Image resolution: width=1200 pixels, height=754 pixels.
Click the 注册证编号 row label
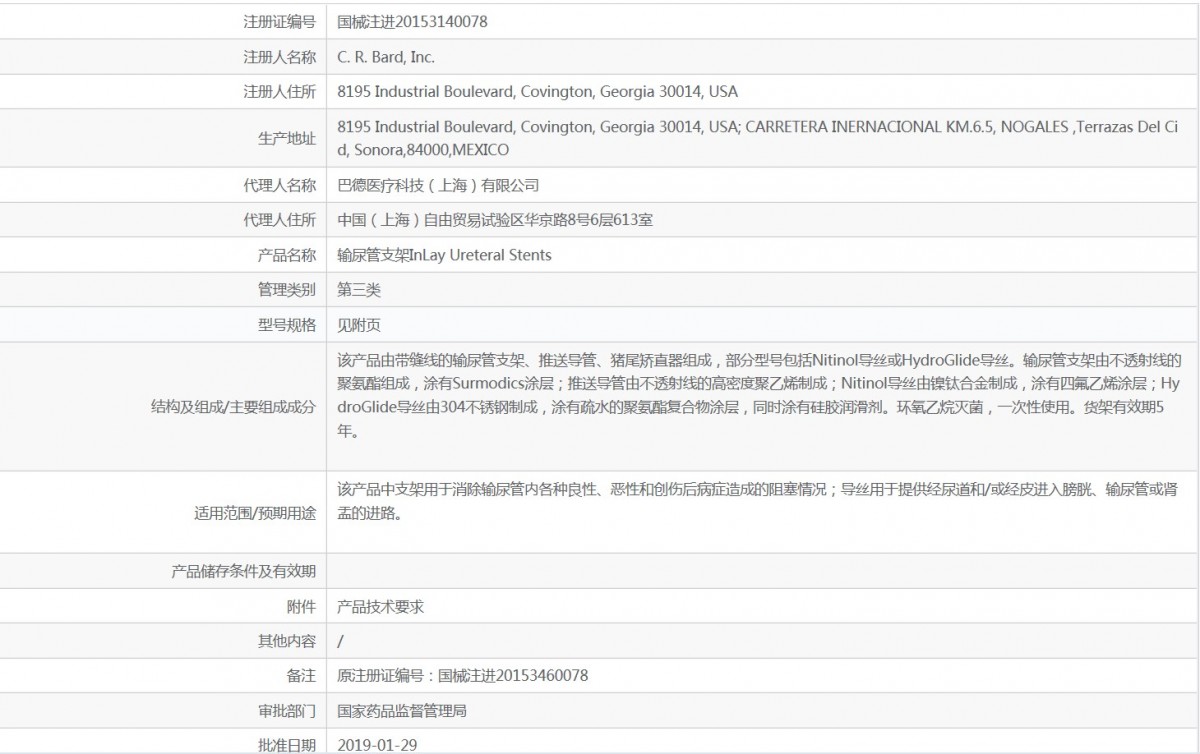[x=279, y=21]
